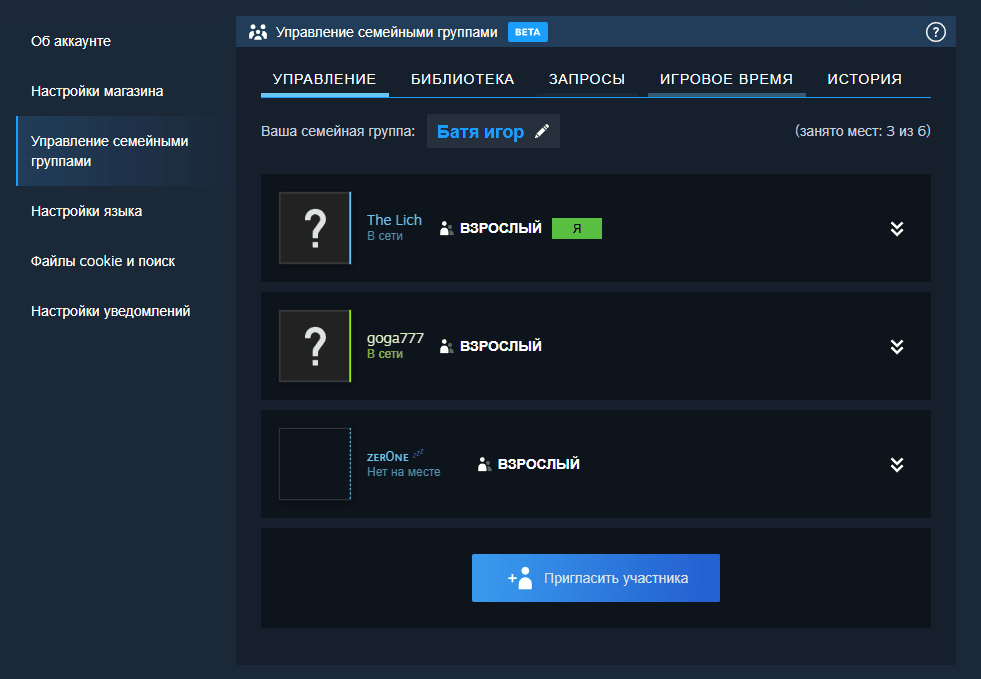Screen dimensions: 981x679
Task: Click the family group icon in the header
Action: tap(257, 31)
